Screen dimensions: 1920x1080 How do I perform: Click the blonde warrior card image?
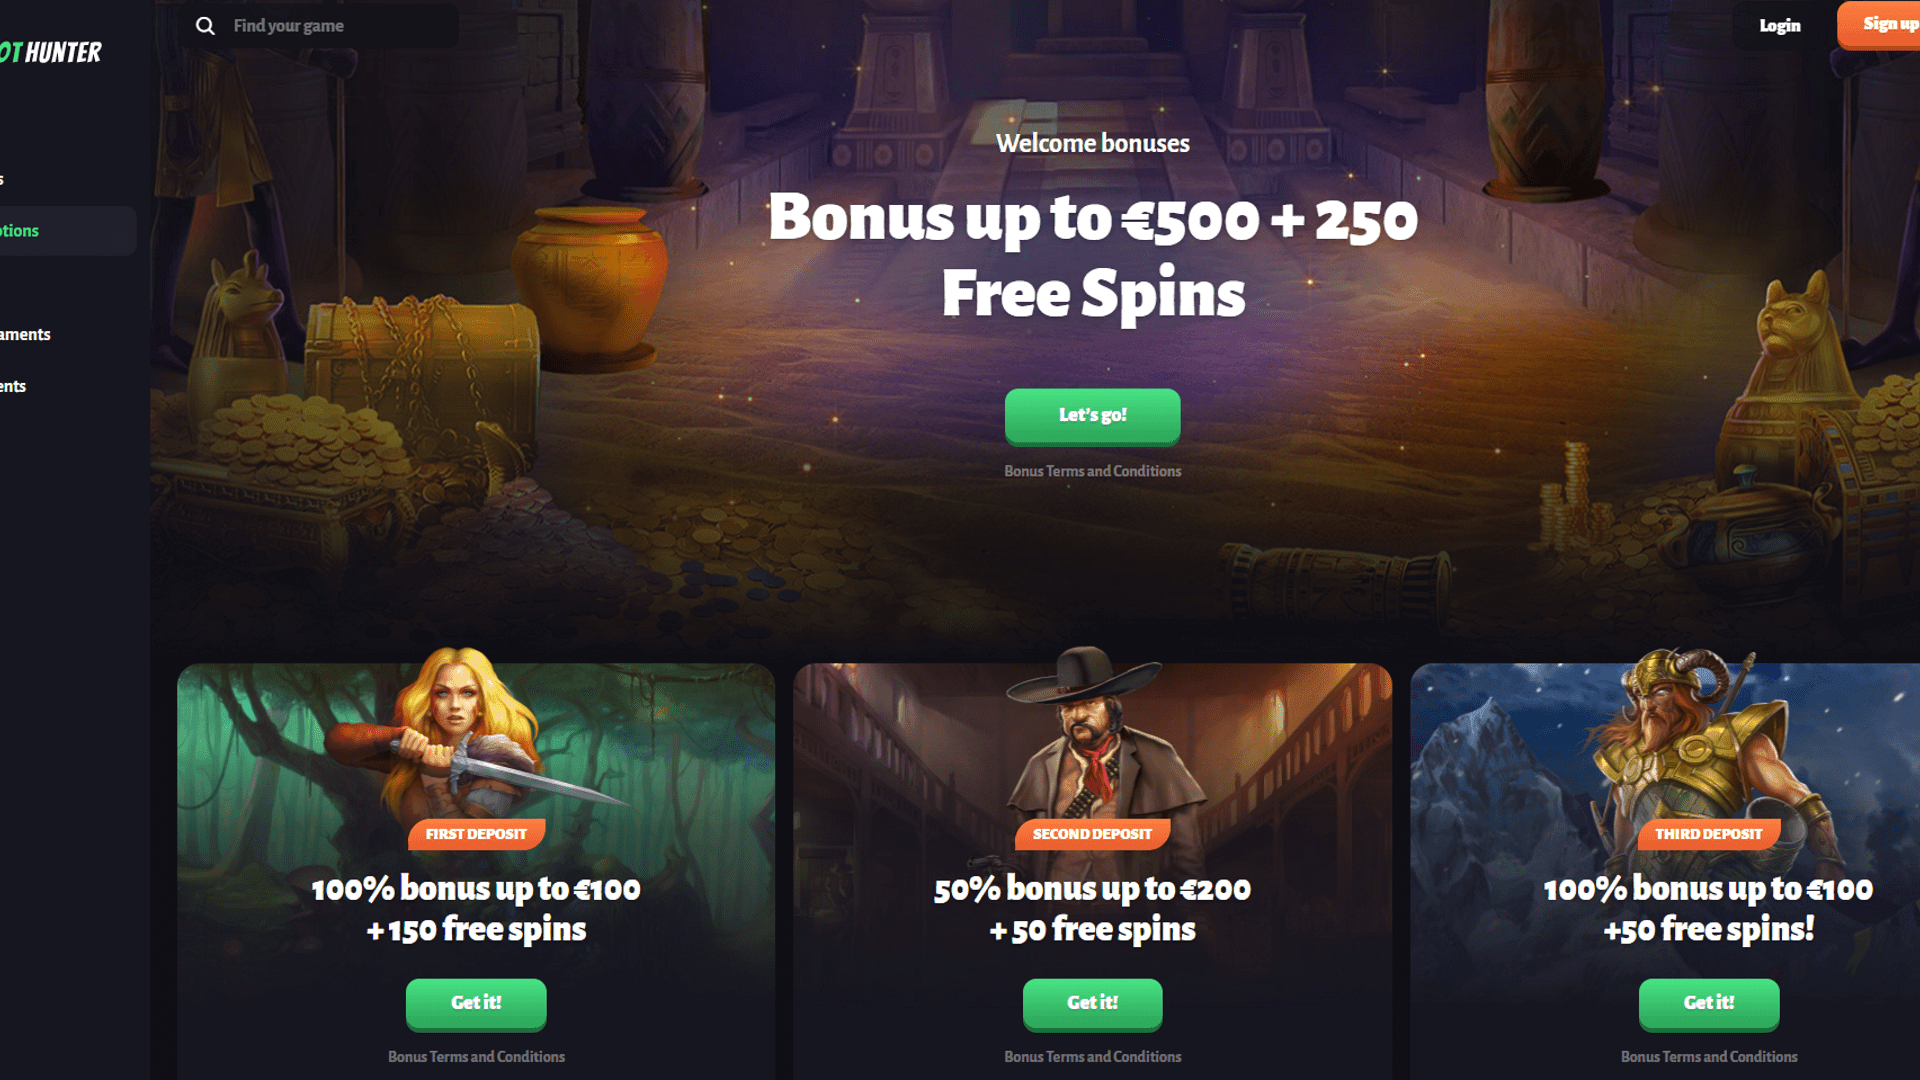coord(470,735)
